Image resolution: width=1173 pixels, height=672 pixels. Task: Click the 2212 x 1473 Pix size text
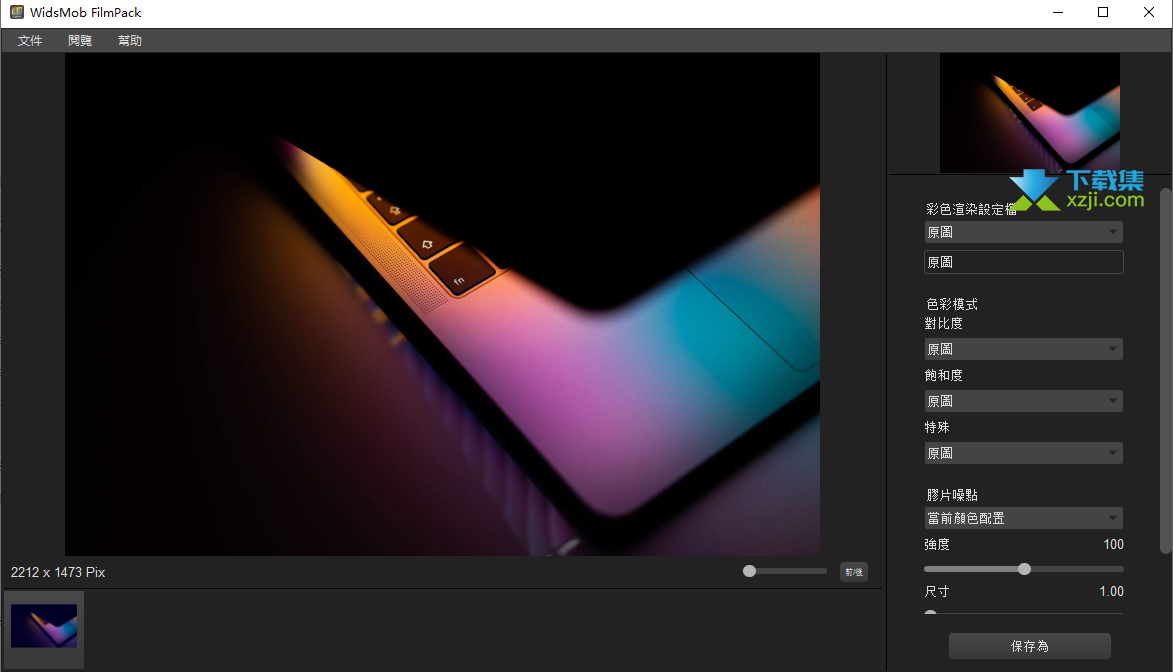pos(58,572)
